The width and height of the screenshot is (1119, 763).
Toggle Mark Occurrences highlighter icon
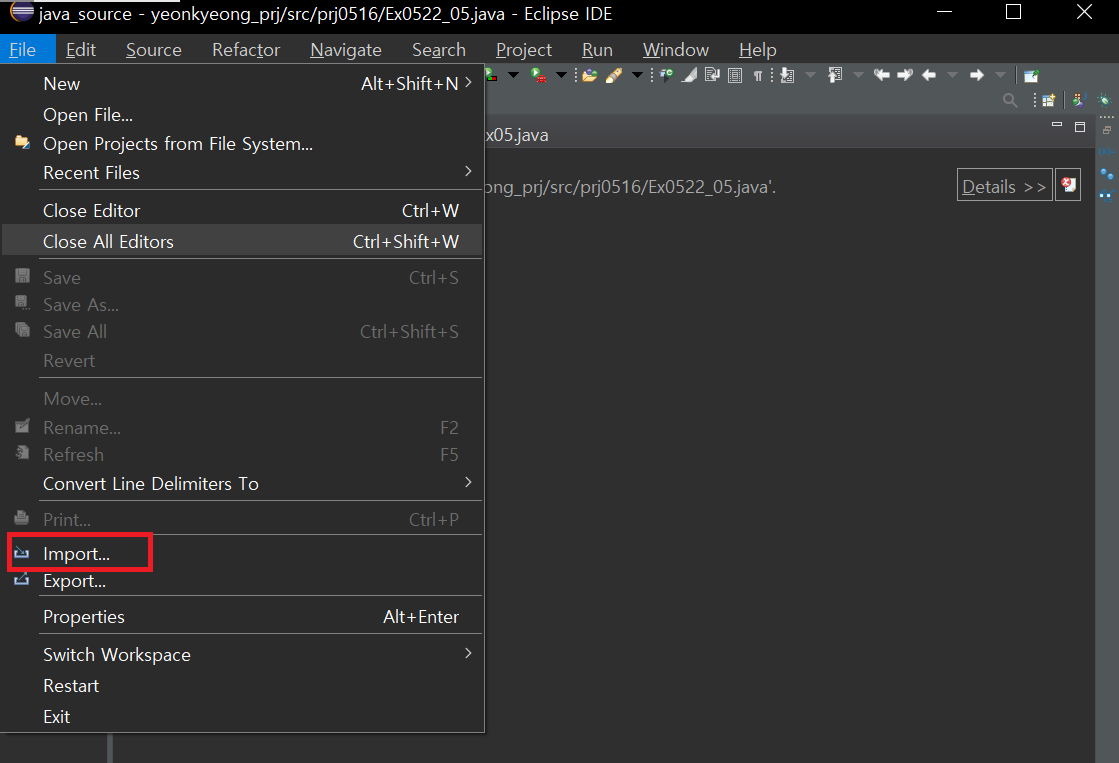pyautogui.click(x=689, y=75)
